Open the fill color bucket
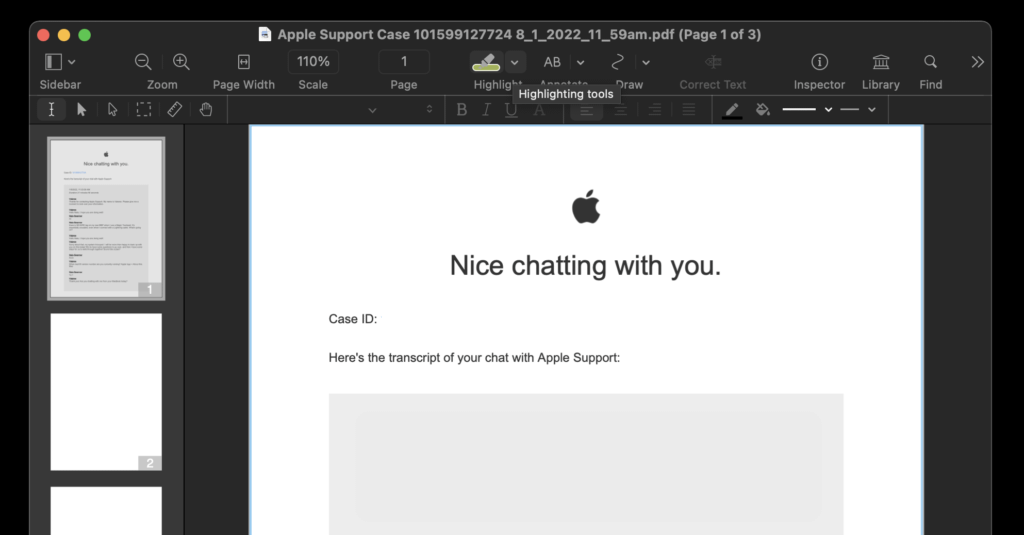Screen dimensions: 1024x535 (762, 110)
